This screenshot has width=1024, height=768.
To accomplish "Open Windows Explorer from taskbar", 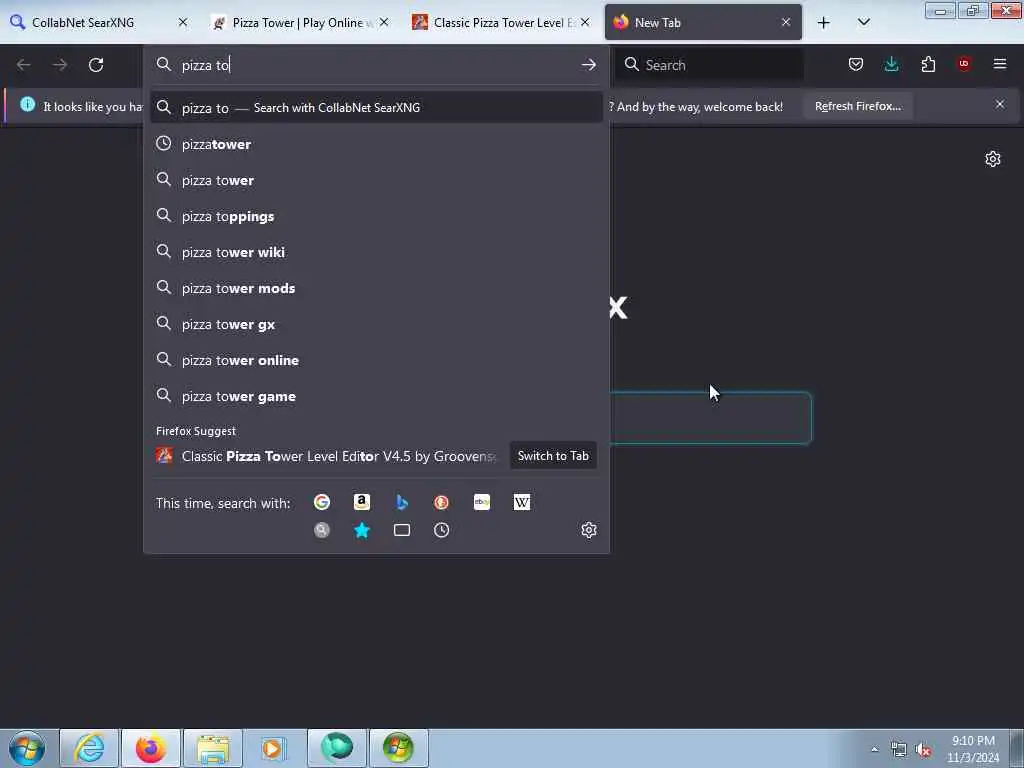I will point(213,748).
